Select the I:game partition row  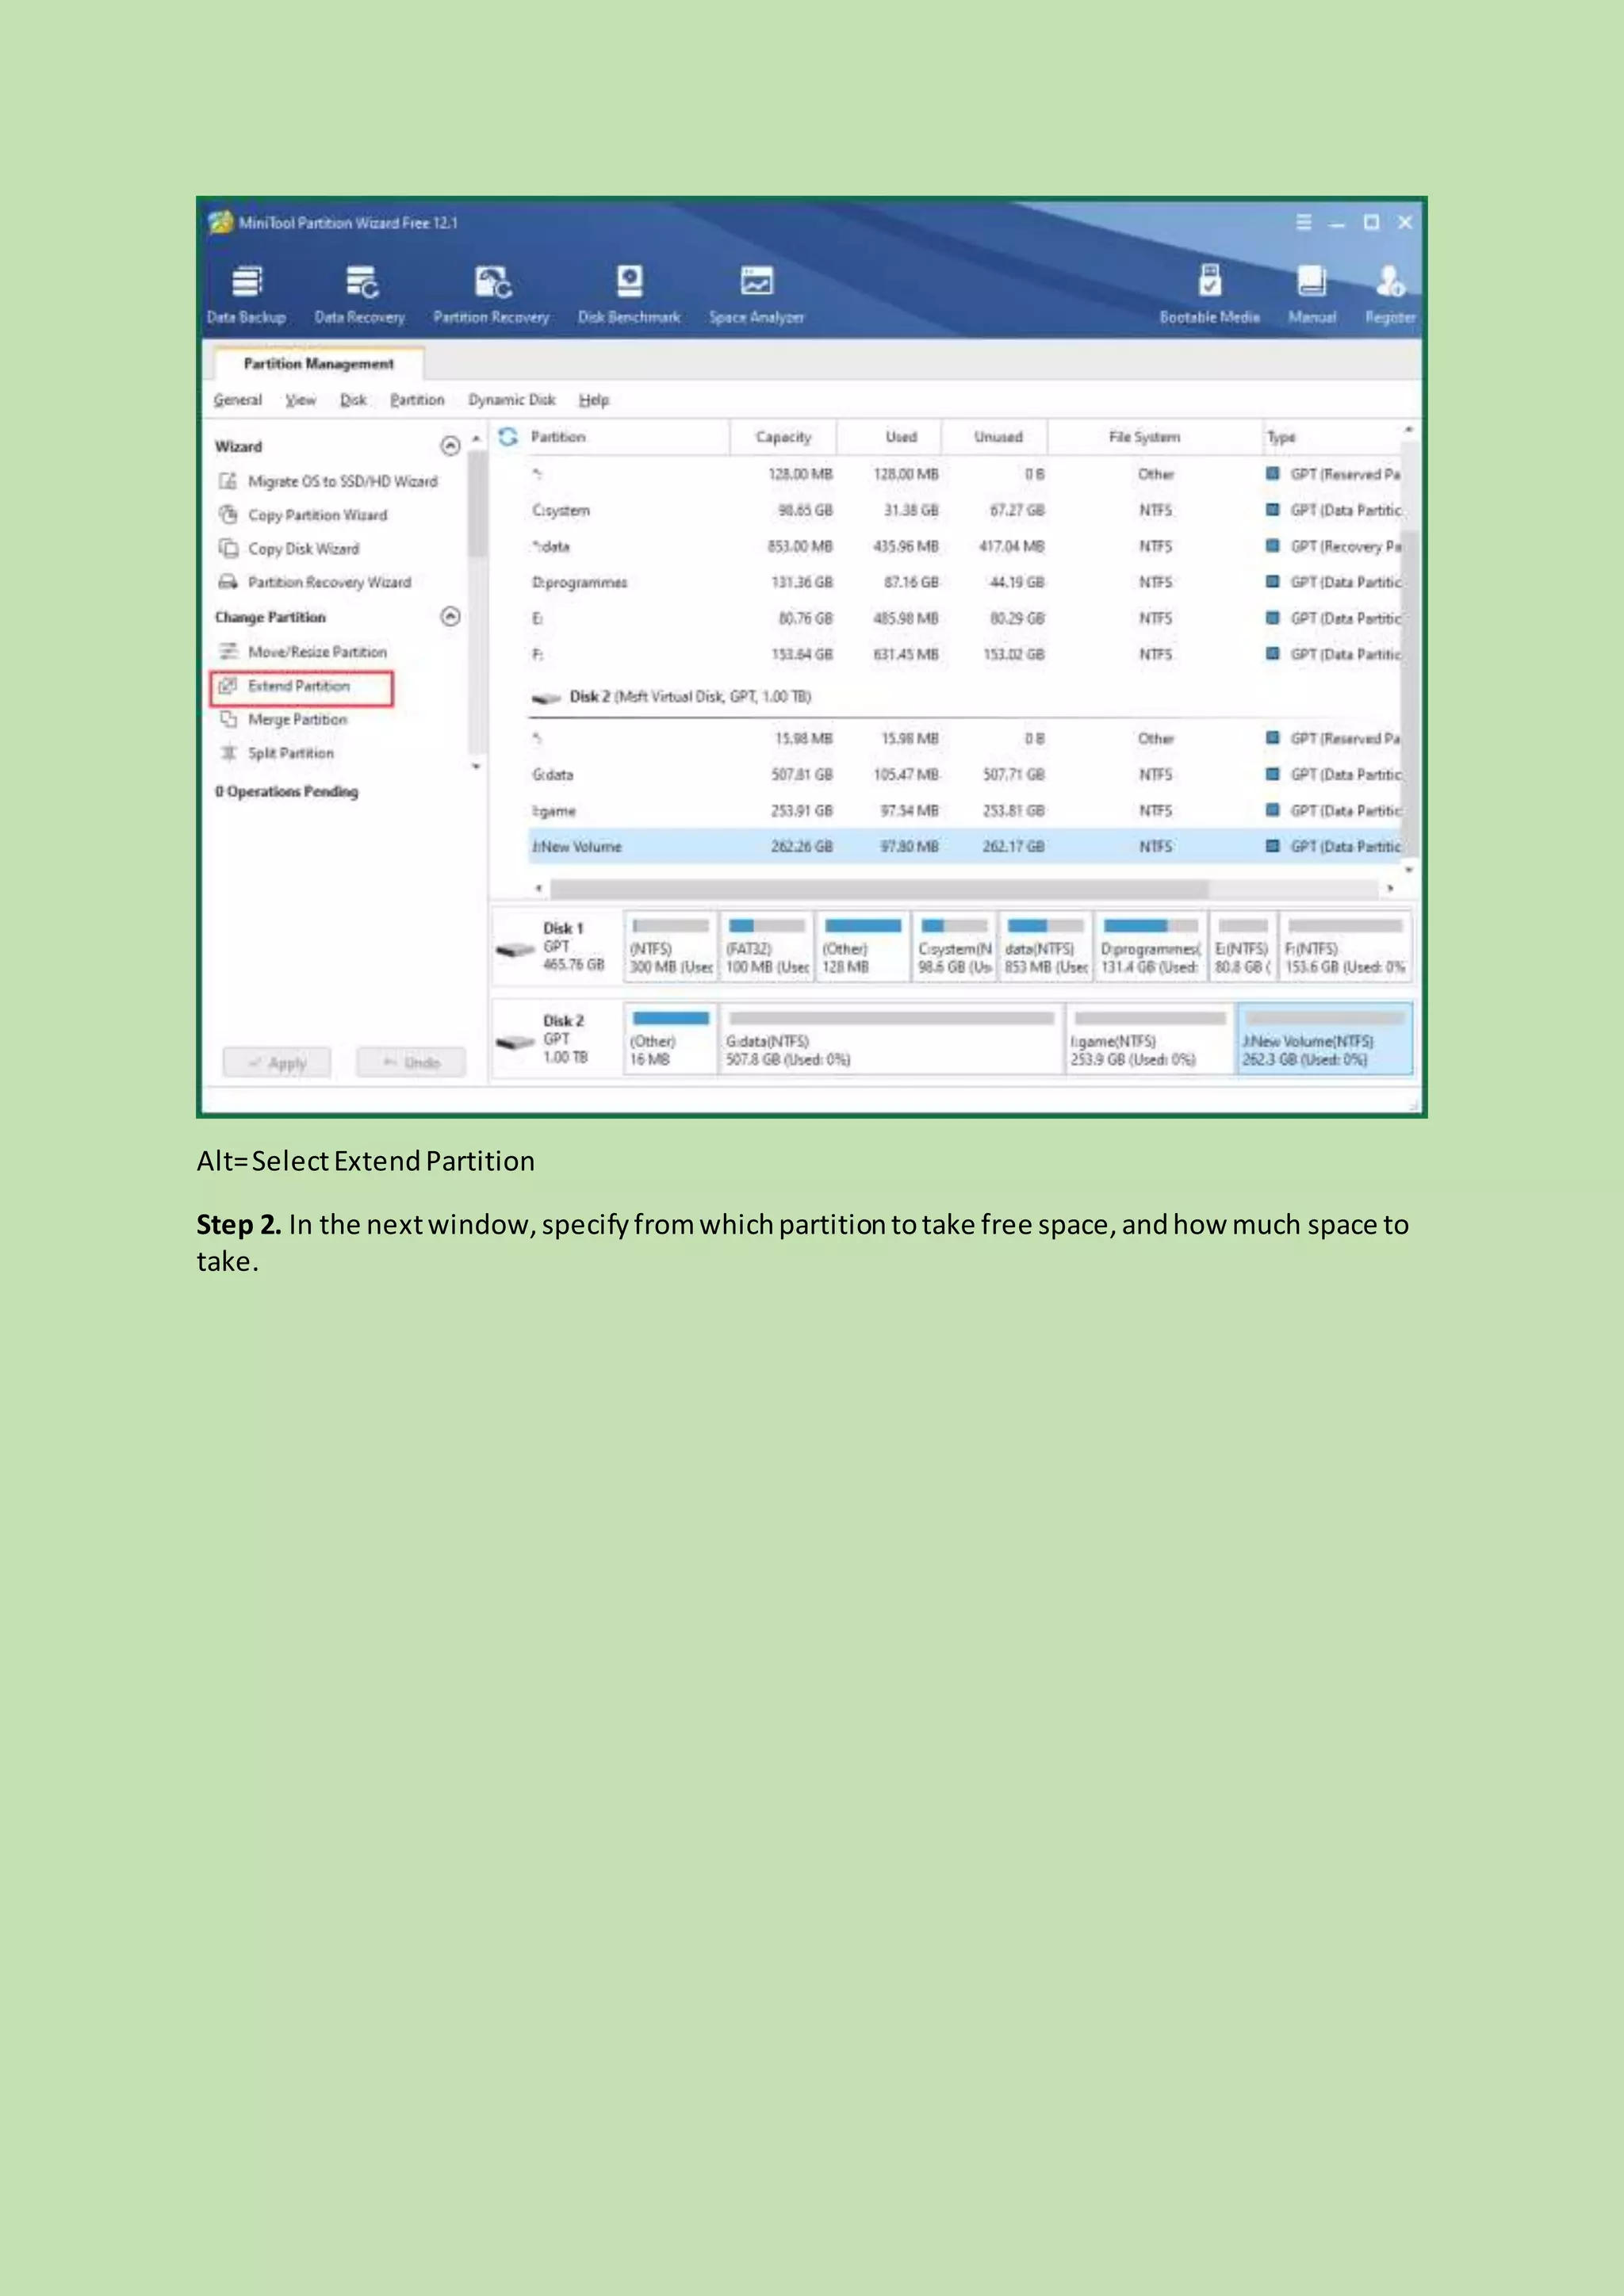click(966, 811)
